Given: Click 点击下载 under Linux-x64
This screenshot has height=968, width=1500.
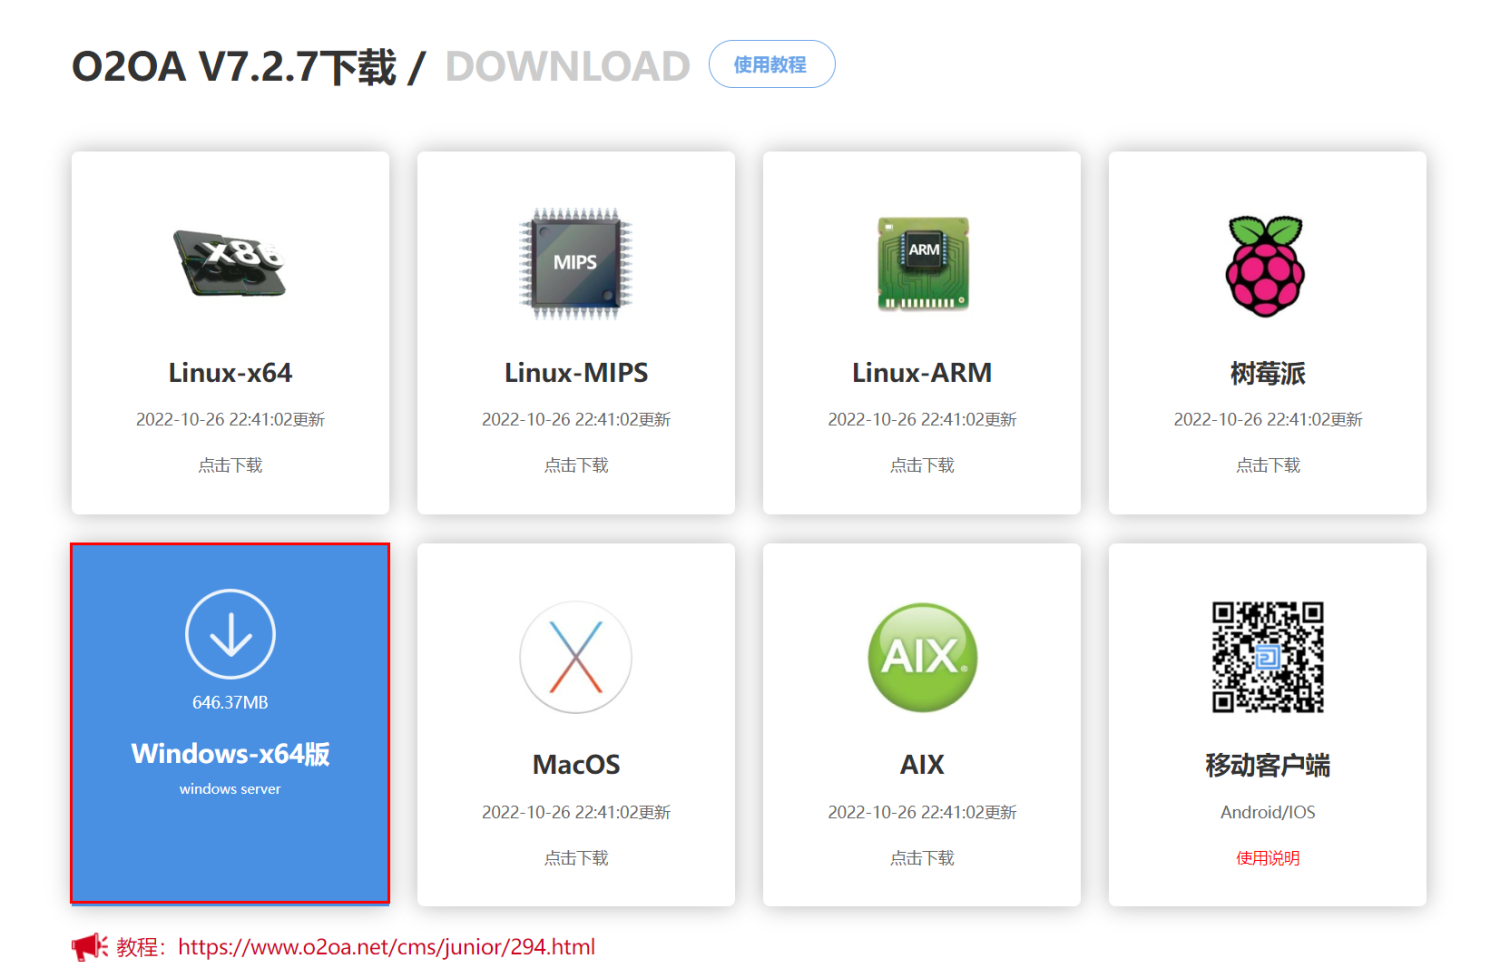Looking at the screenshot, I should (230, 465).
